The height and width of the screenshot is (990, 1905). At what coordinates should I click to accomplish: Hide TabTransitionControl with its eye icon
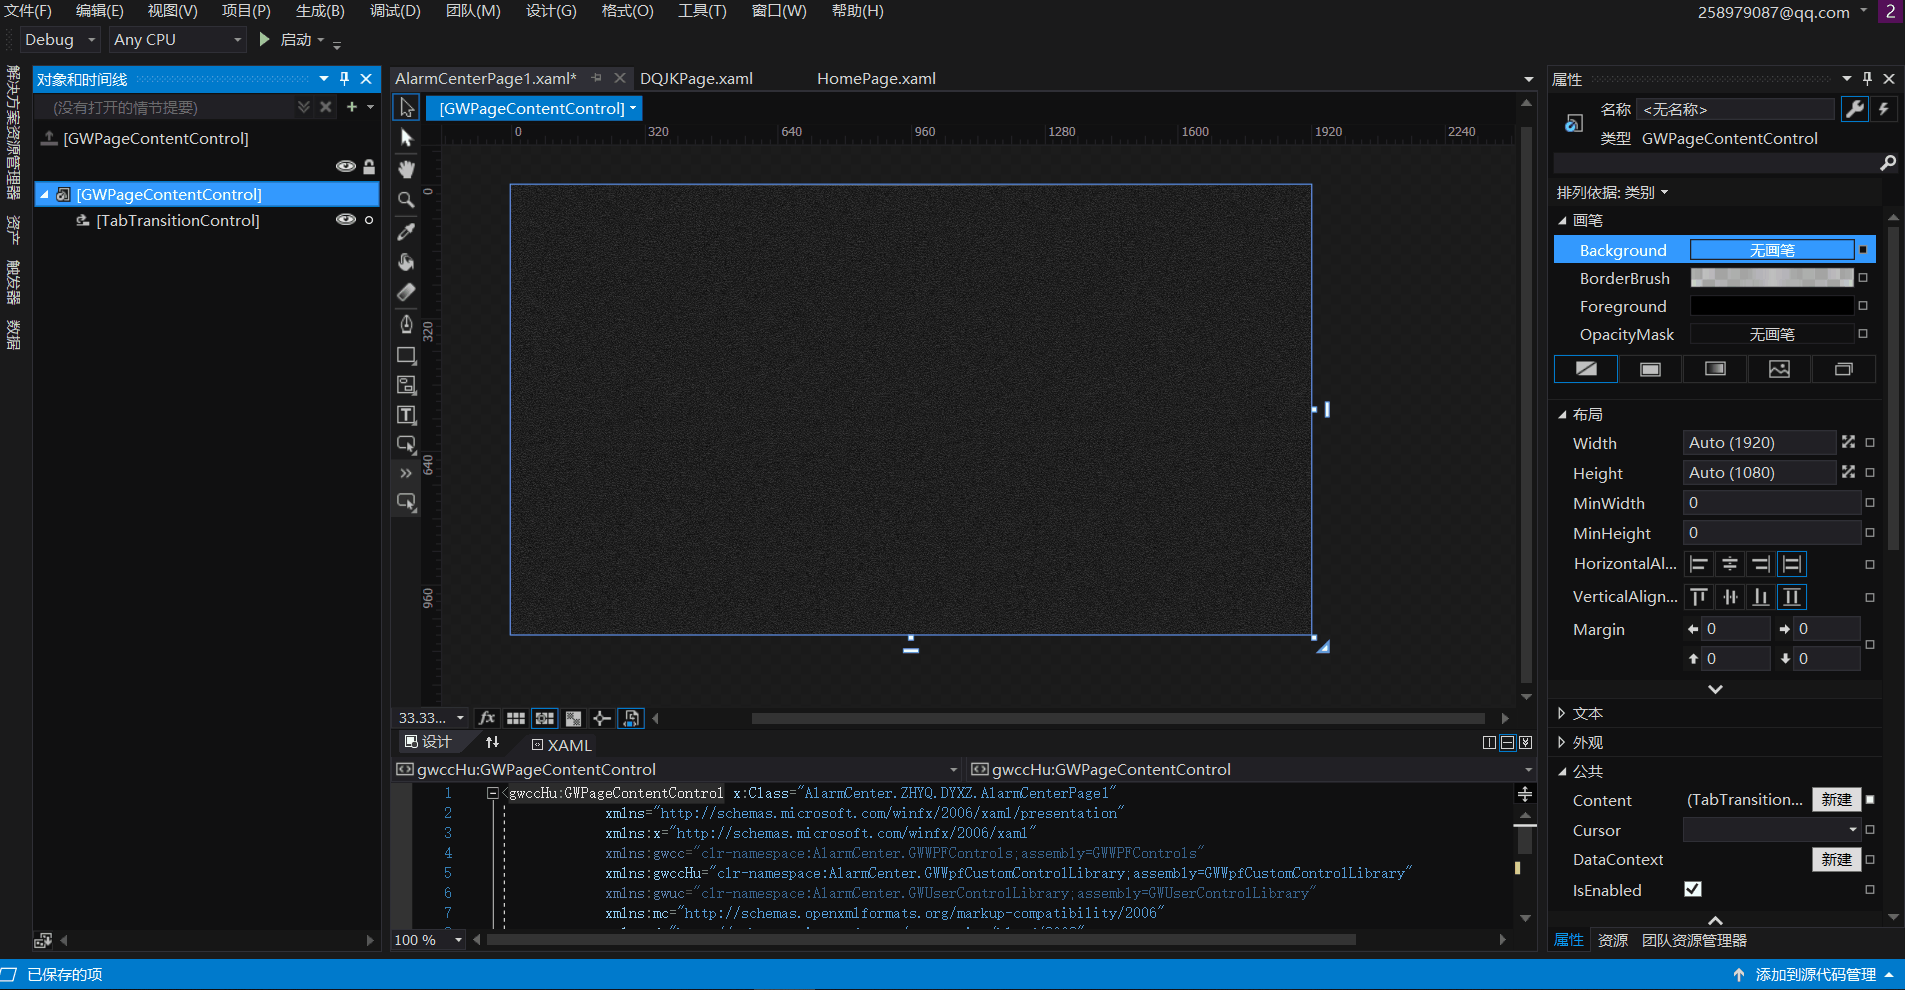pyautogui.click(x=346, y=220)
